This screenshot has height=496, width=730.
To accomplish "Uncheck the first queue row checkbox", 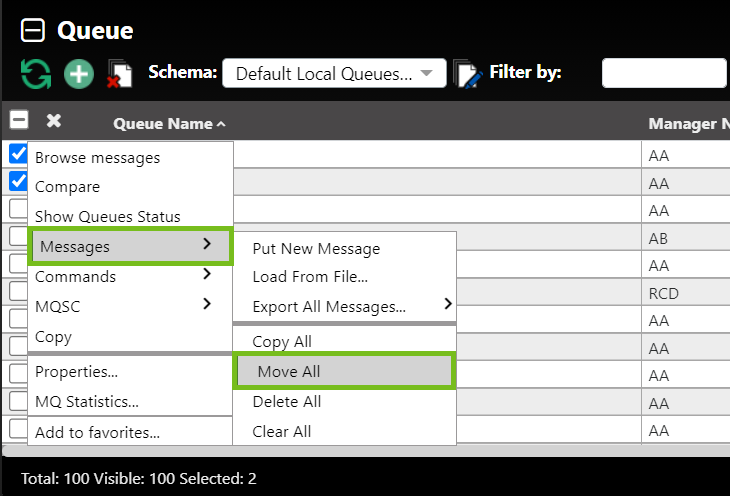I will pyautogui.click(x=18, y=154).
